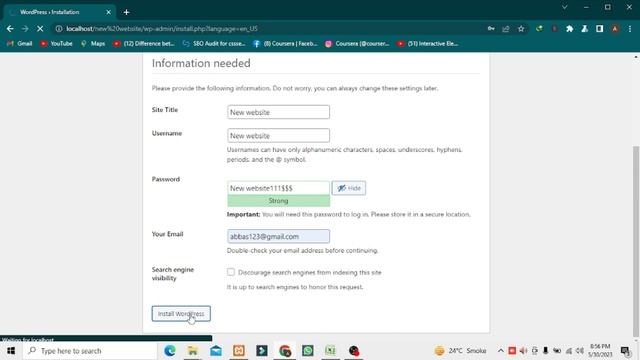Screen dimensions: 640x360
Task: Open the Chrome Labs flask icon
Action: [584, 29]
